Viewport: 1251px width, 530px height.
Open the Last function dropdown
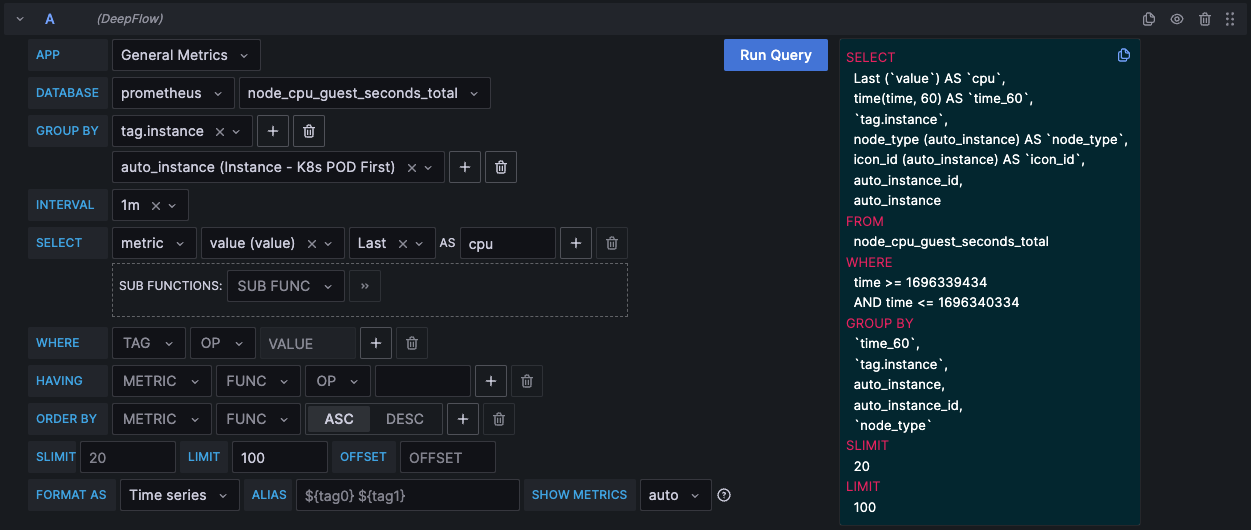coord(421,243)
